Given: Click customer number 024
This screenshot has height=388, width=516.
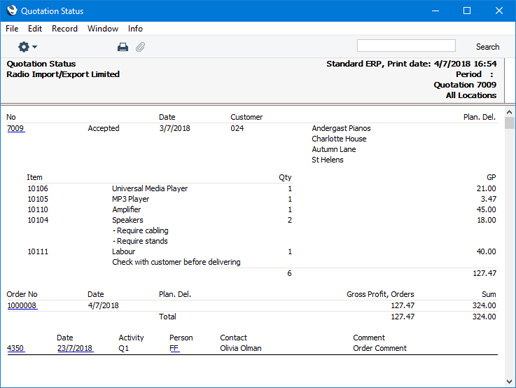Looking at the screenshot, I should 237,128.
